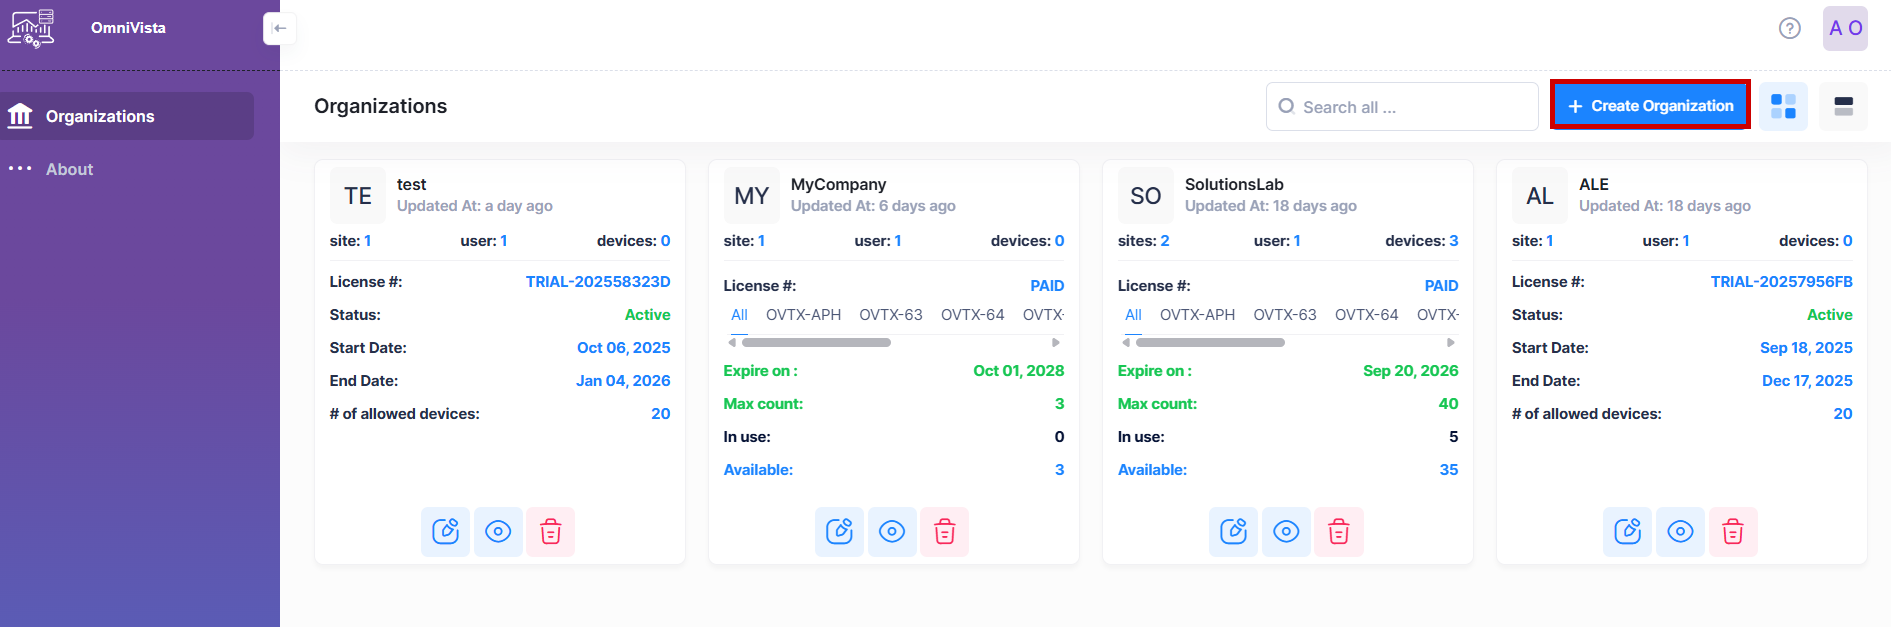Click the TE avatar on test card
Screen dimensions: 1891x627
click(x=358, y=195)
